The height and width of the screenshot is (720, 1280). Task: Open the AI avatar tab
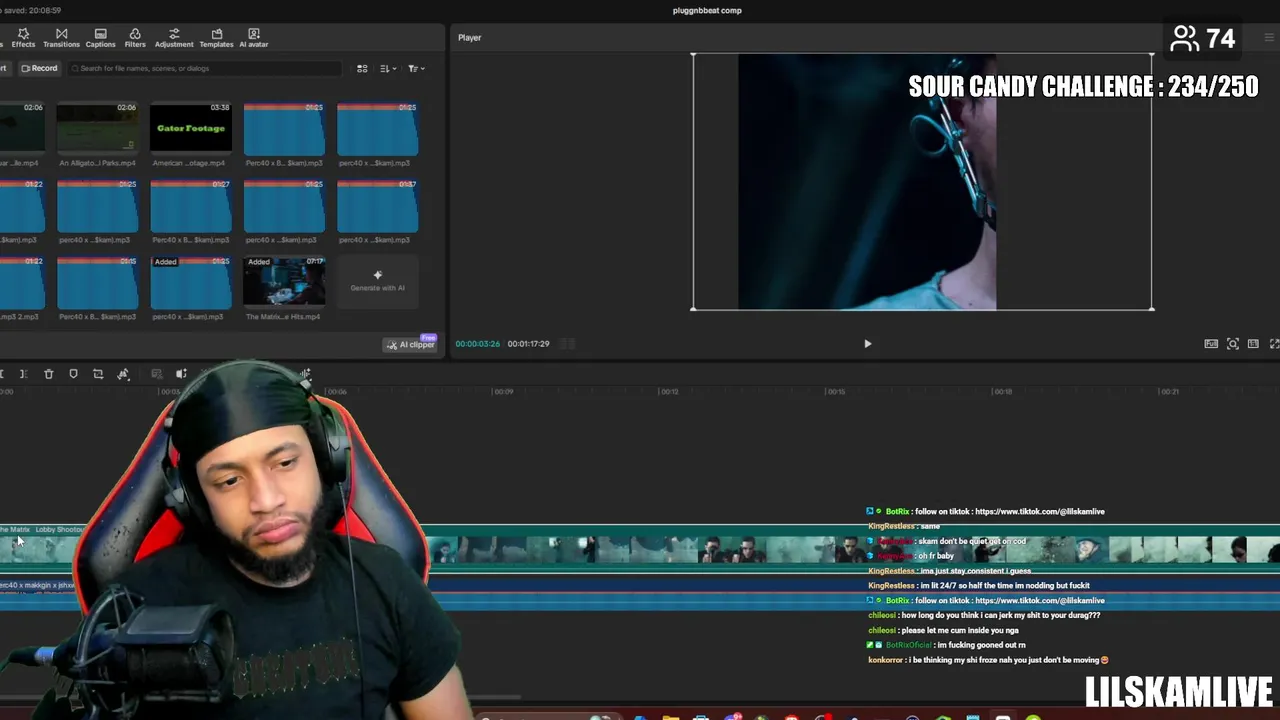click(x=253, y=38)
